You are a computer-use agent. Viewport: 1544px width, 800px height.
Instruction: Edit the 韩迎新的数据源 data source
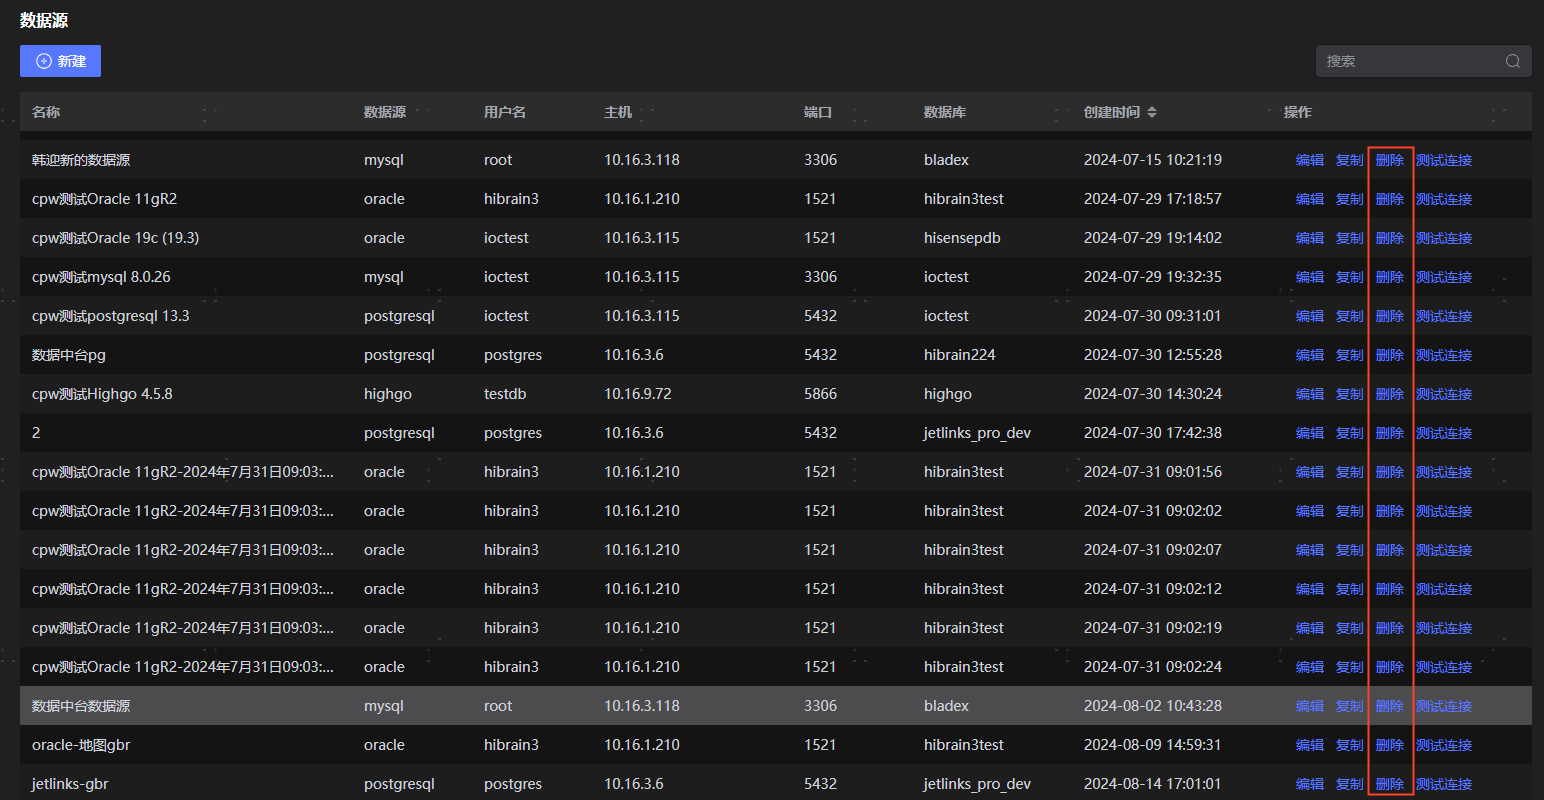tap(1309, 160)
